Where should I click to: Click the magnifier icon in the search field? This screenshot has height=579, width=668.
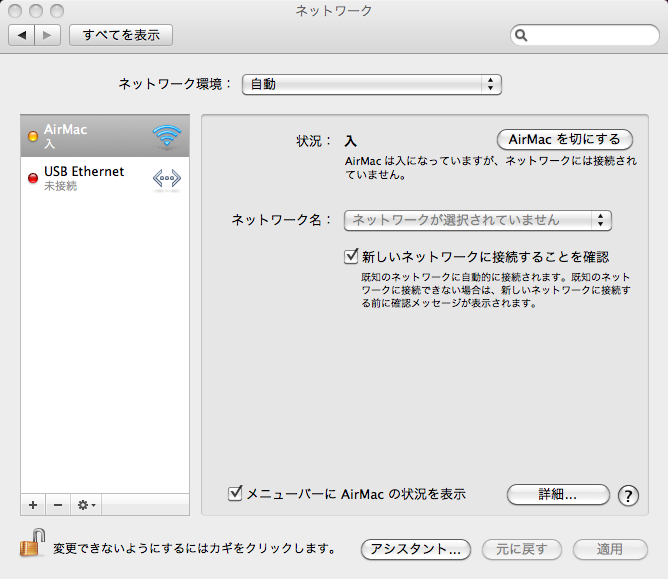click(x=521, y=35)
